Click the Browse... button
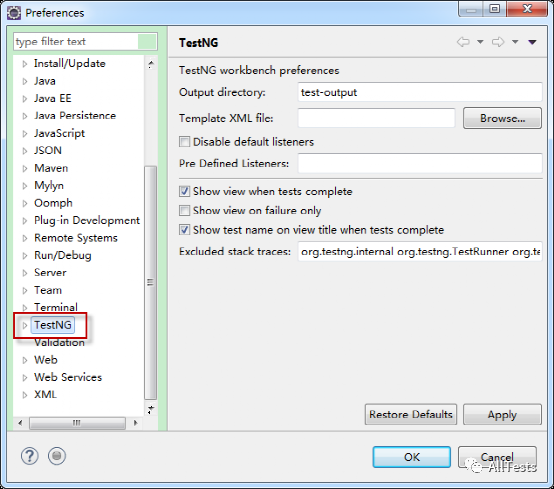The height and width of the screenshot is (489, 554). coord(502,118)
